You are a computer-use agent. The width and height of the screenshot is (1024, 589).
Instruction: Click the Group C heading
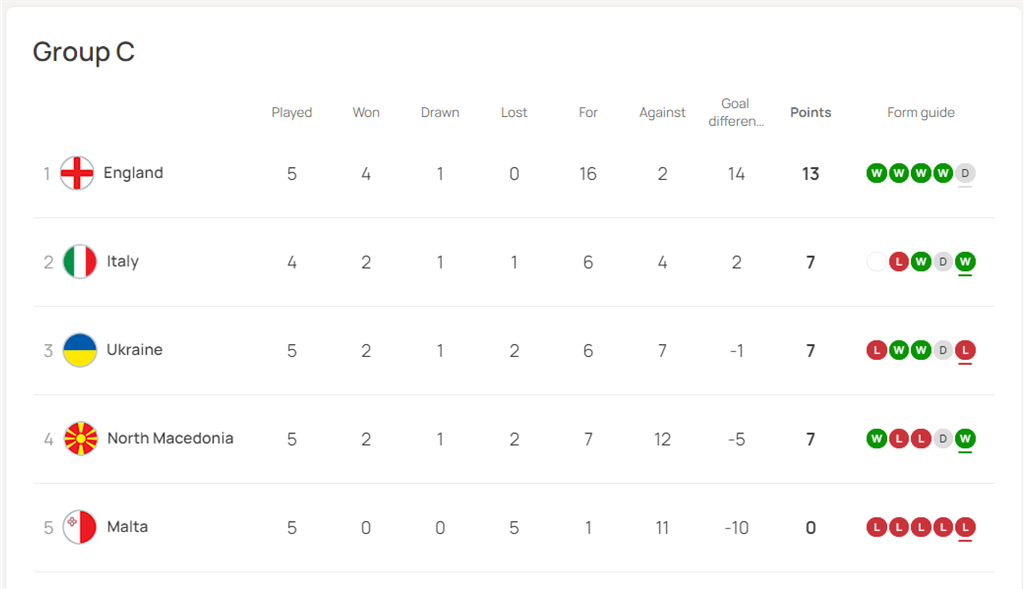84,52
